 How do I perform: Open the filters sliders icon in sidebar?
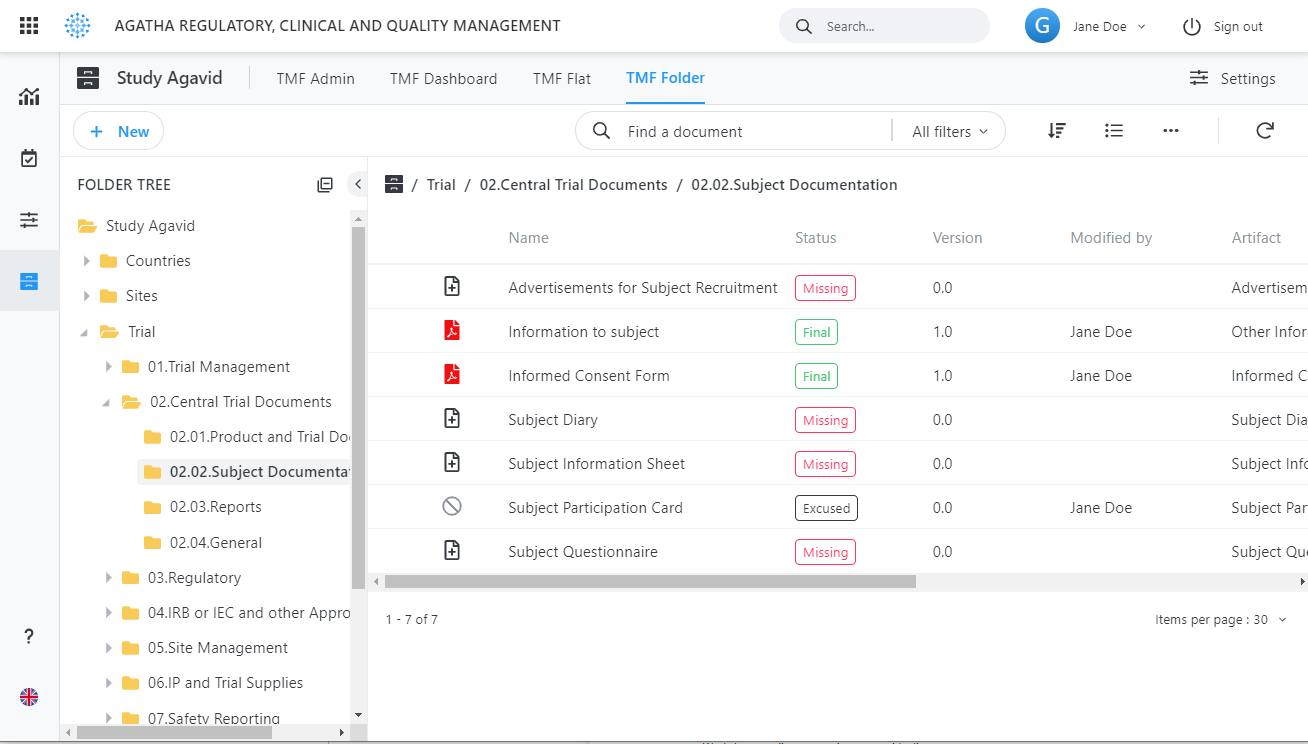coord(29,219)
